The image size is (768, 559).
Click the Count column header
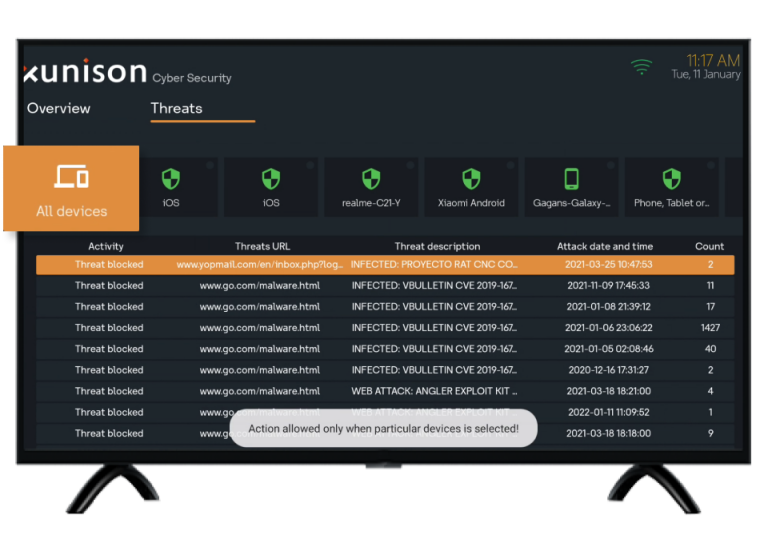(709, 246)
